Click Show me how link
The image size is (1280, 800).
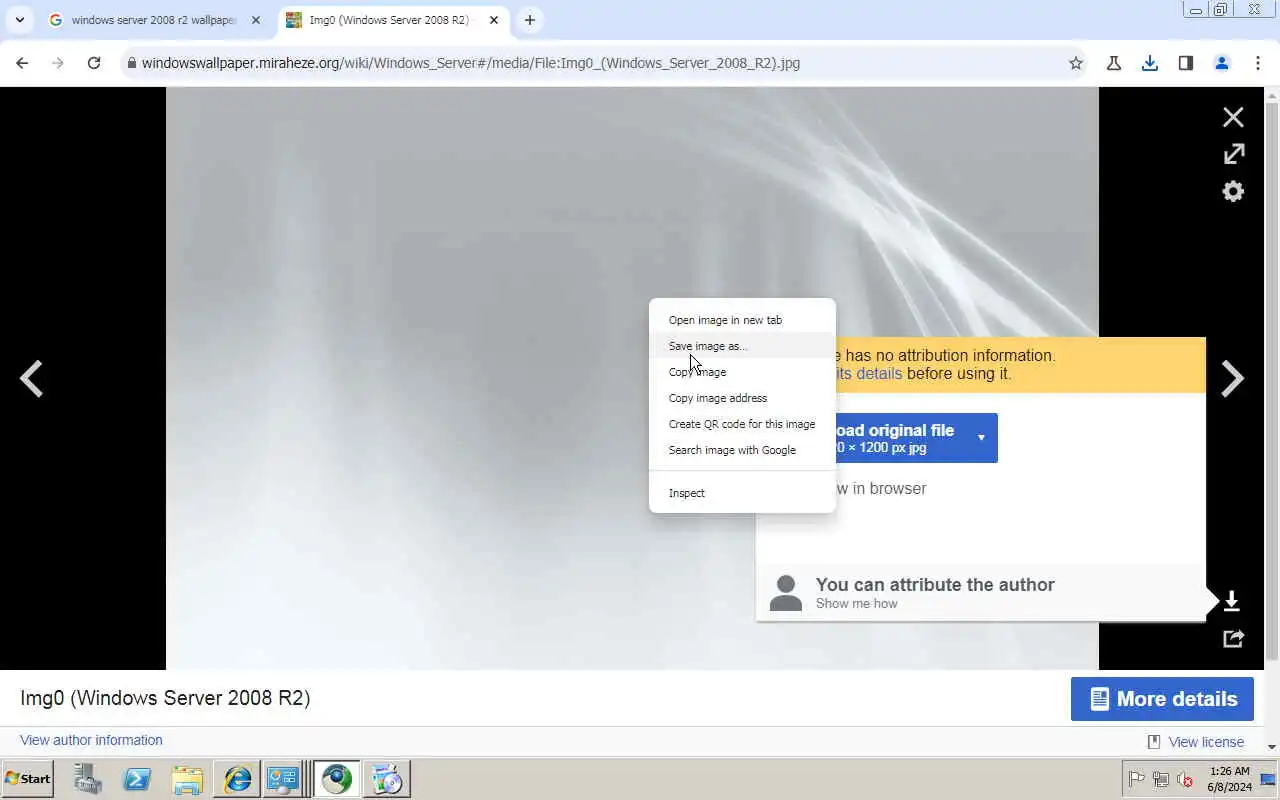pos(856,604)
